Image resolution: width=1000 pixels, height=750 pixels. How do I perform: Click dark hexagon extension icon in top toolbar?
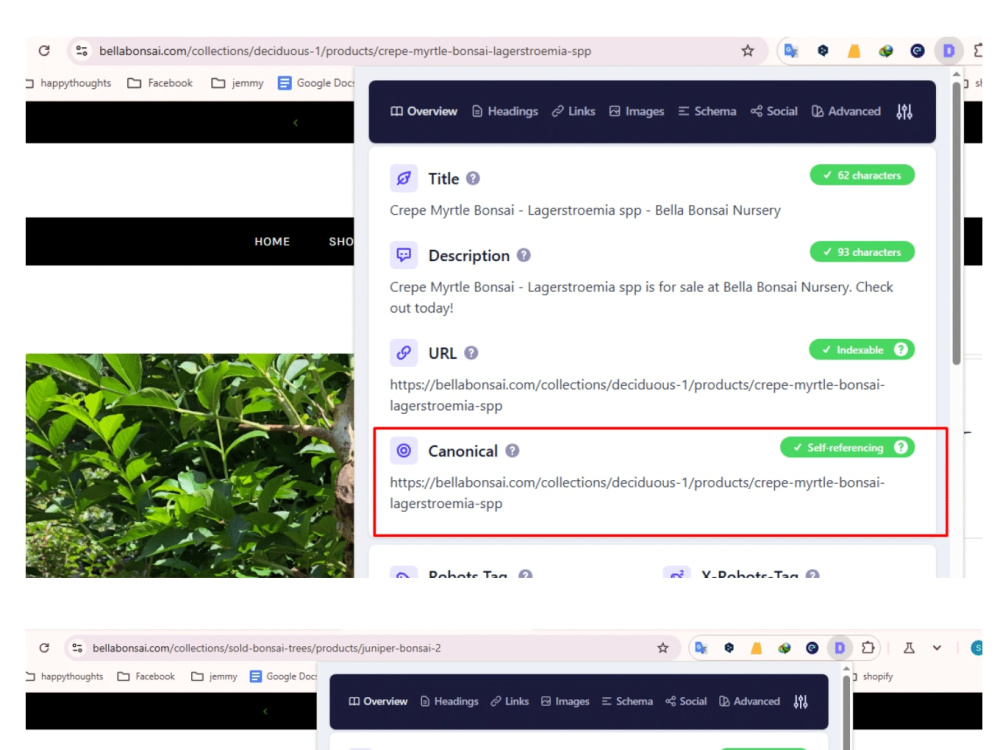[x=823, y=50]
